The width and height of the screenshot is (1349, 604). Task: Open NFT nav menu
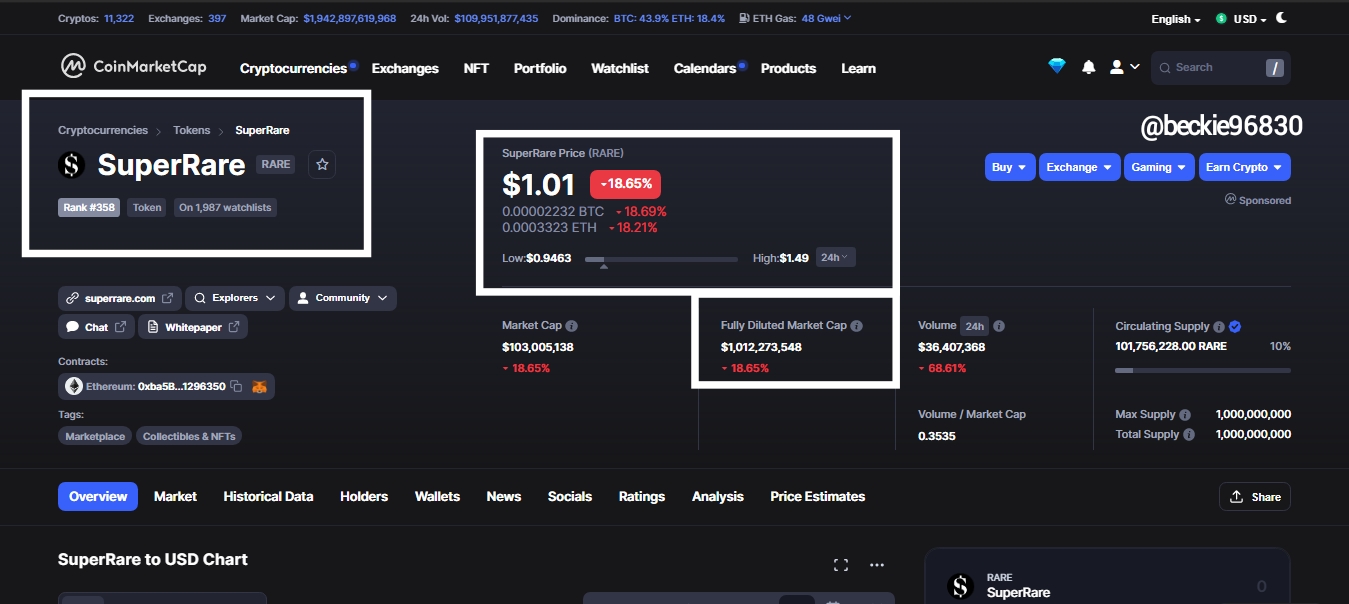476,68
